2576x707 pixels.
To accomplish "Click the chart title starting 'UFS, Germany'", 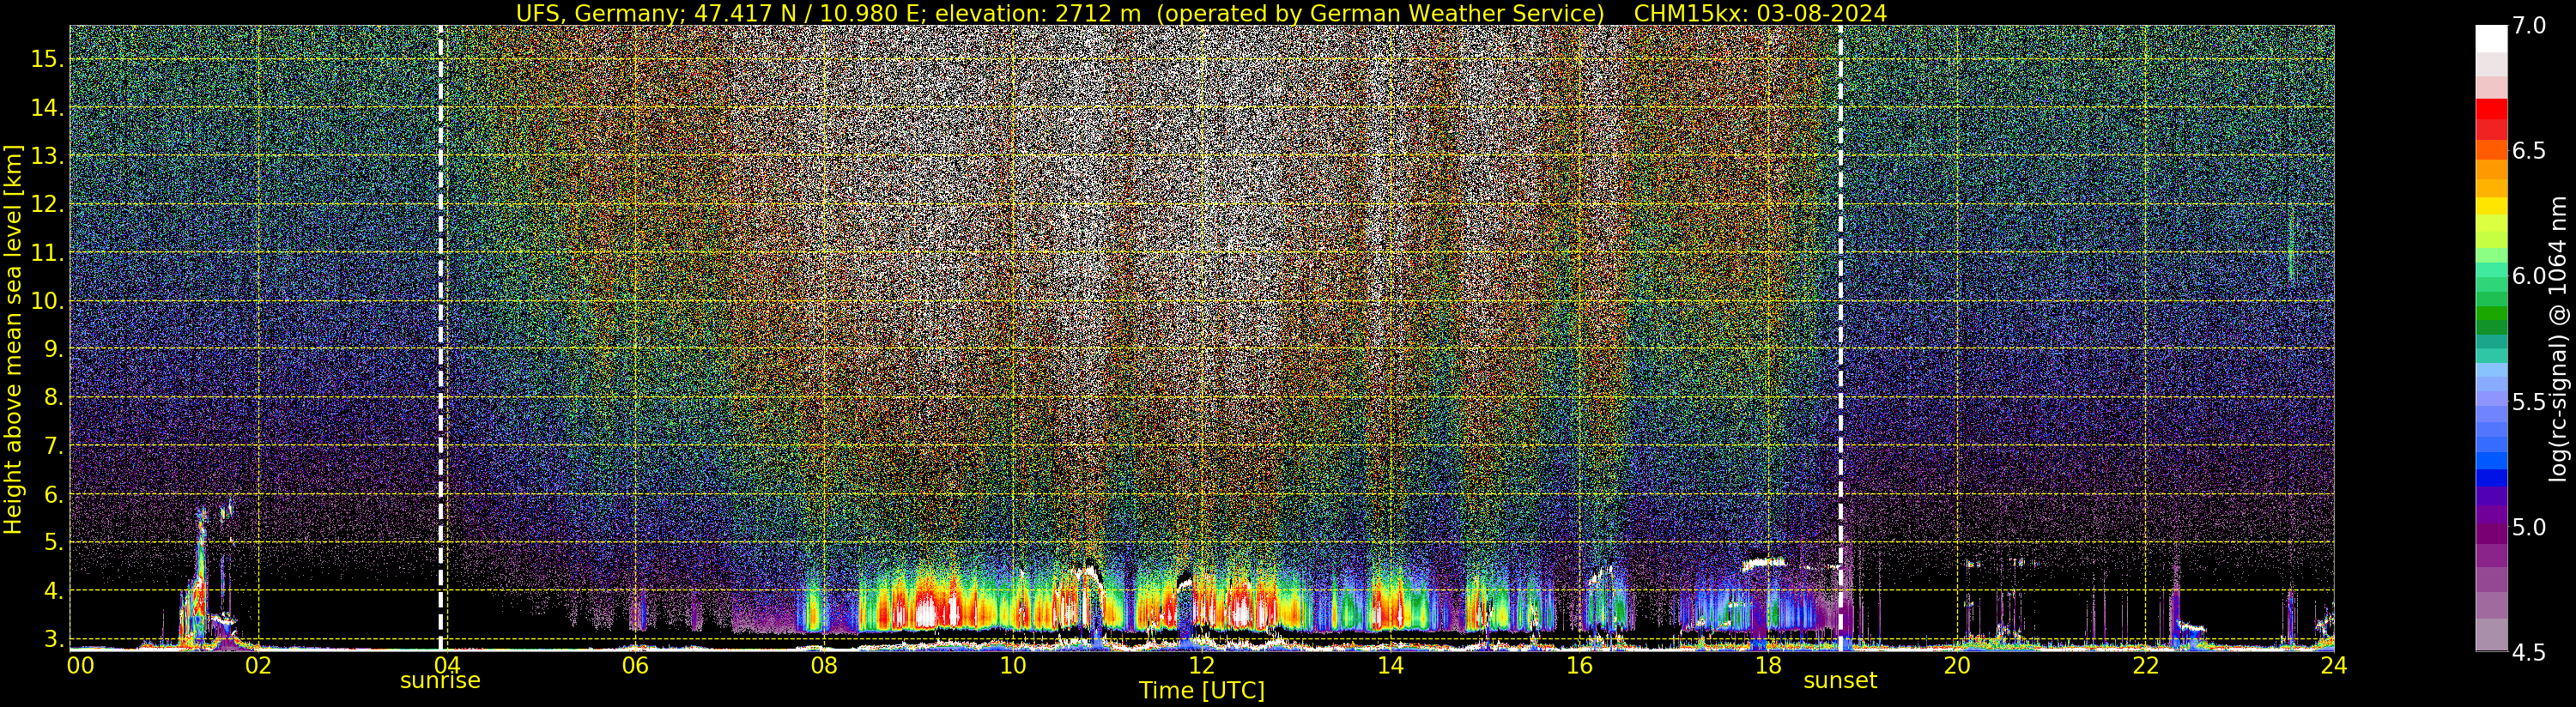I will click(1201, 13).
